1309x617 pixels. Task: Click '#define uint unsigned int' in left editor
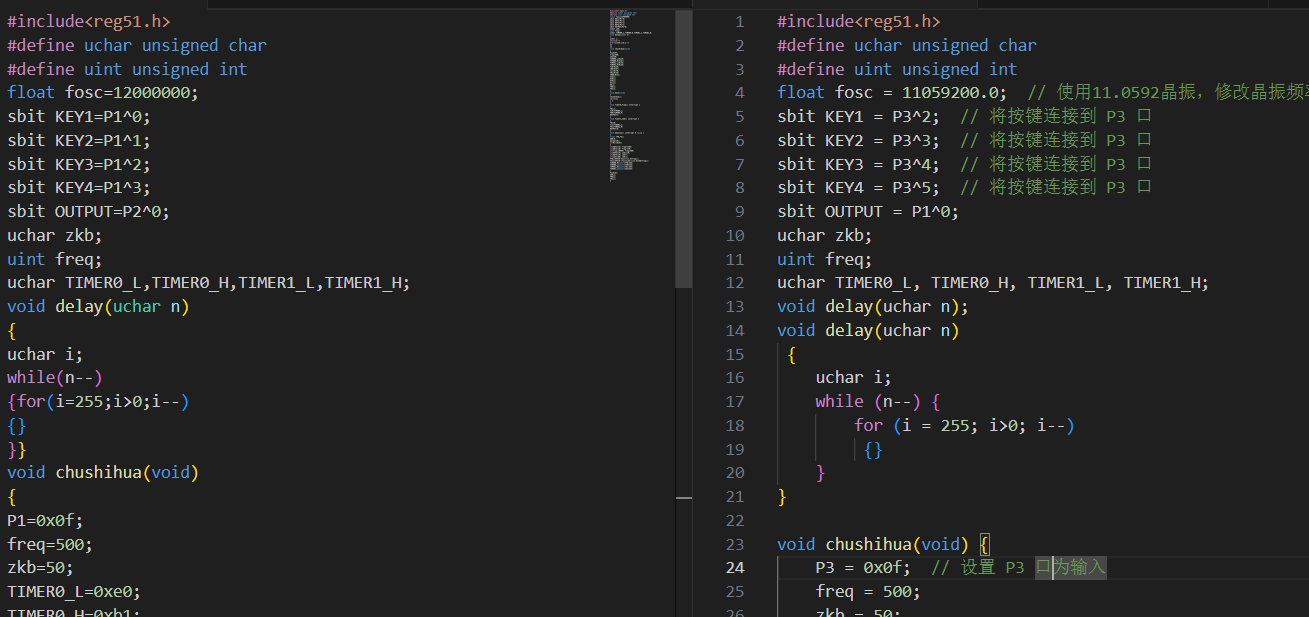(127, 69)
